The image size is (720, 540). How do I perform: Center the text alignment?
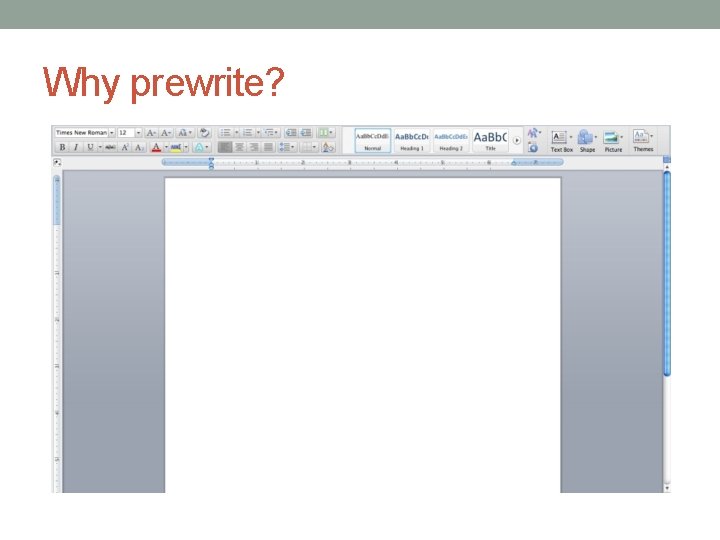239,147
